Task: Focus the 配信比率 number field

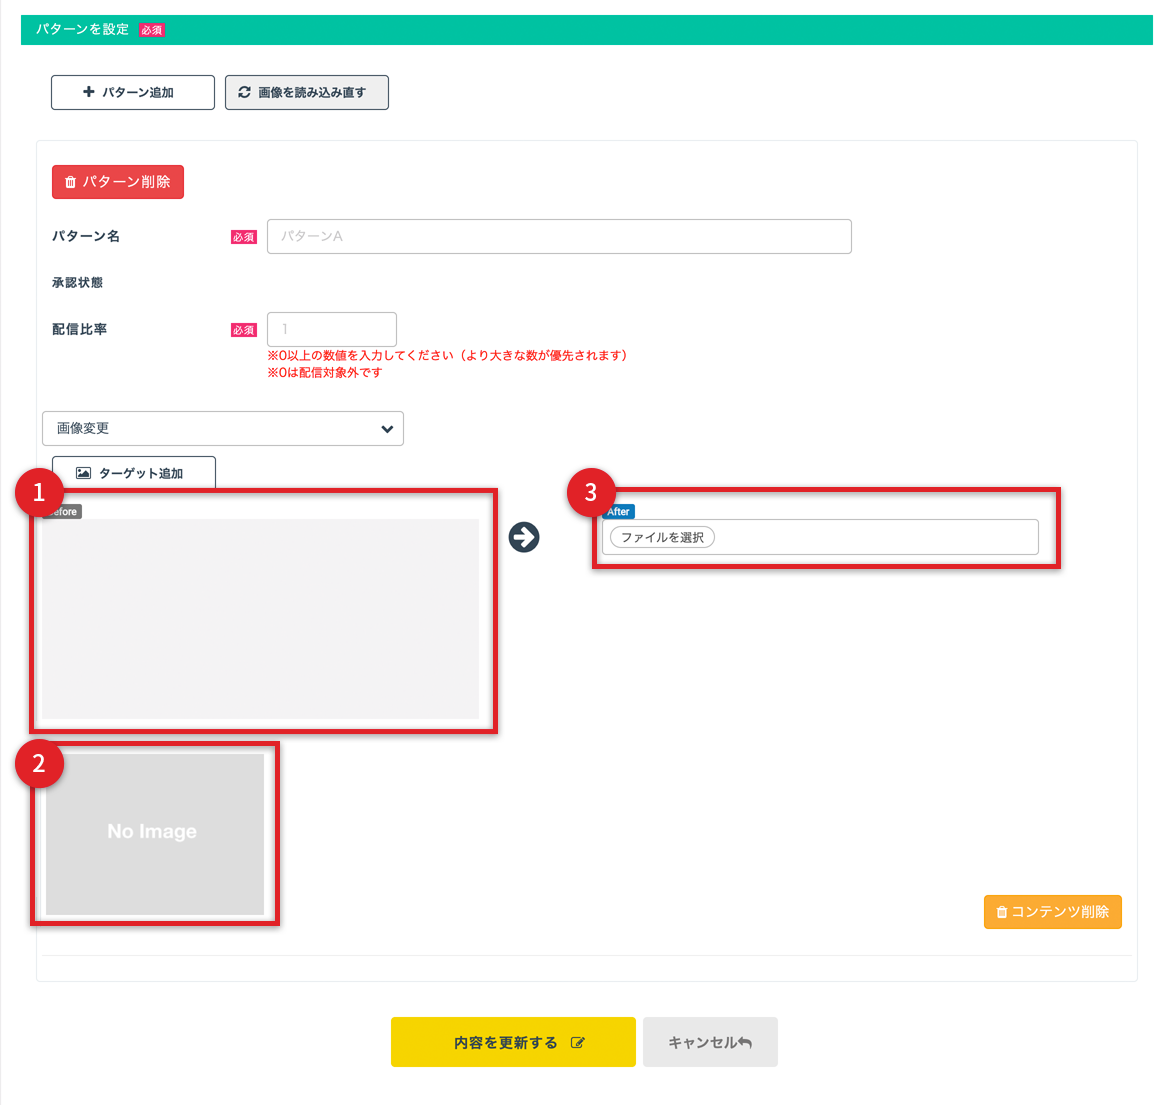Action: [332, 329]
